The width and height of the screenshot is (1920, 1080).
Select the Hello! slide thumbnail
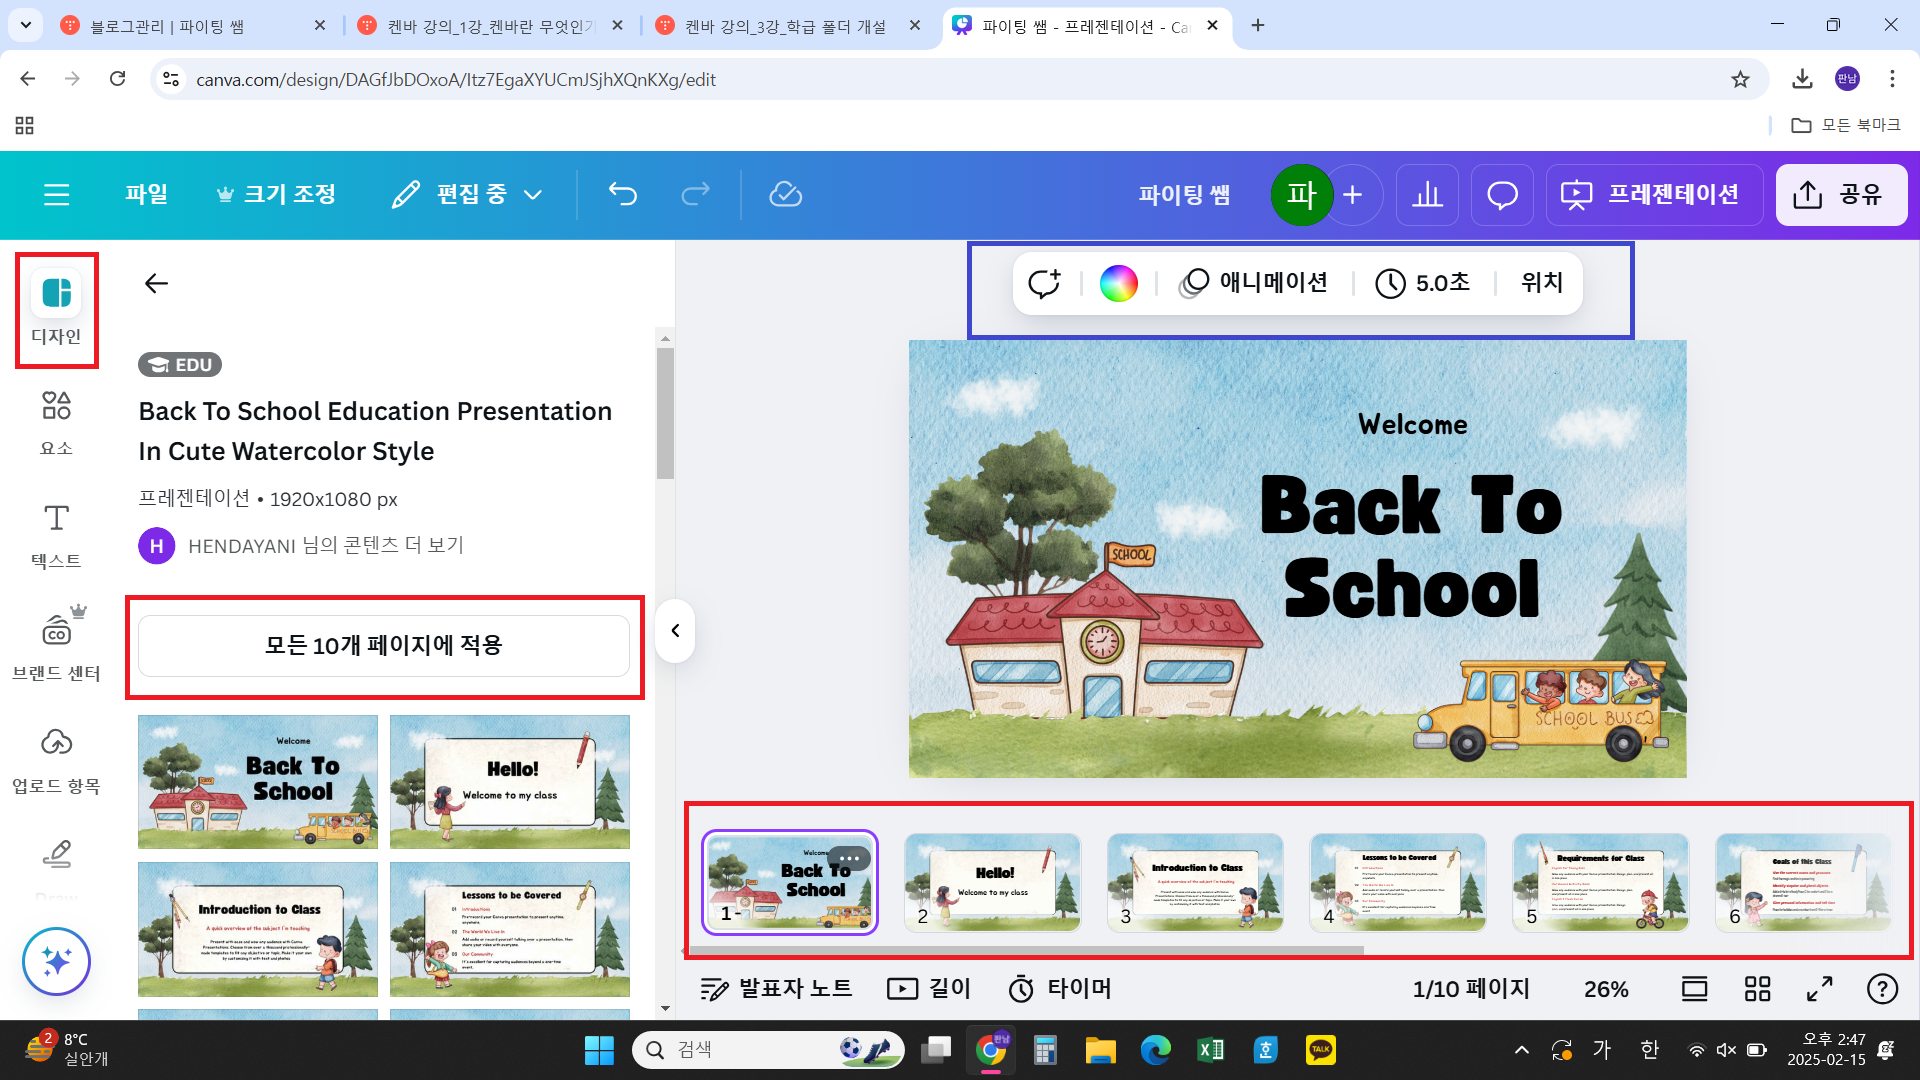tap(992, 883)
